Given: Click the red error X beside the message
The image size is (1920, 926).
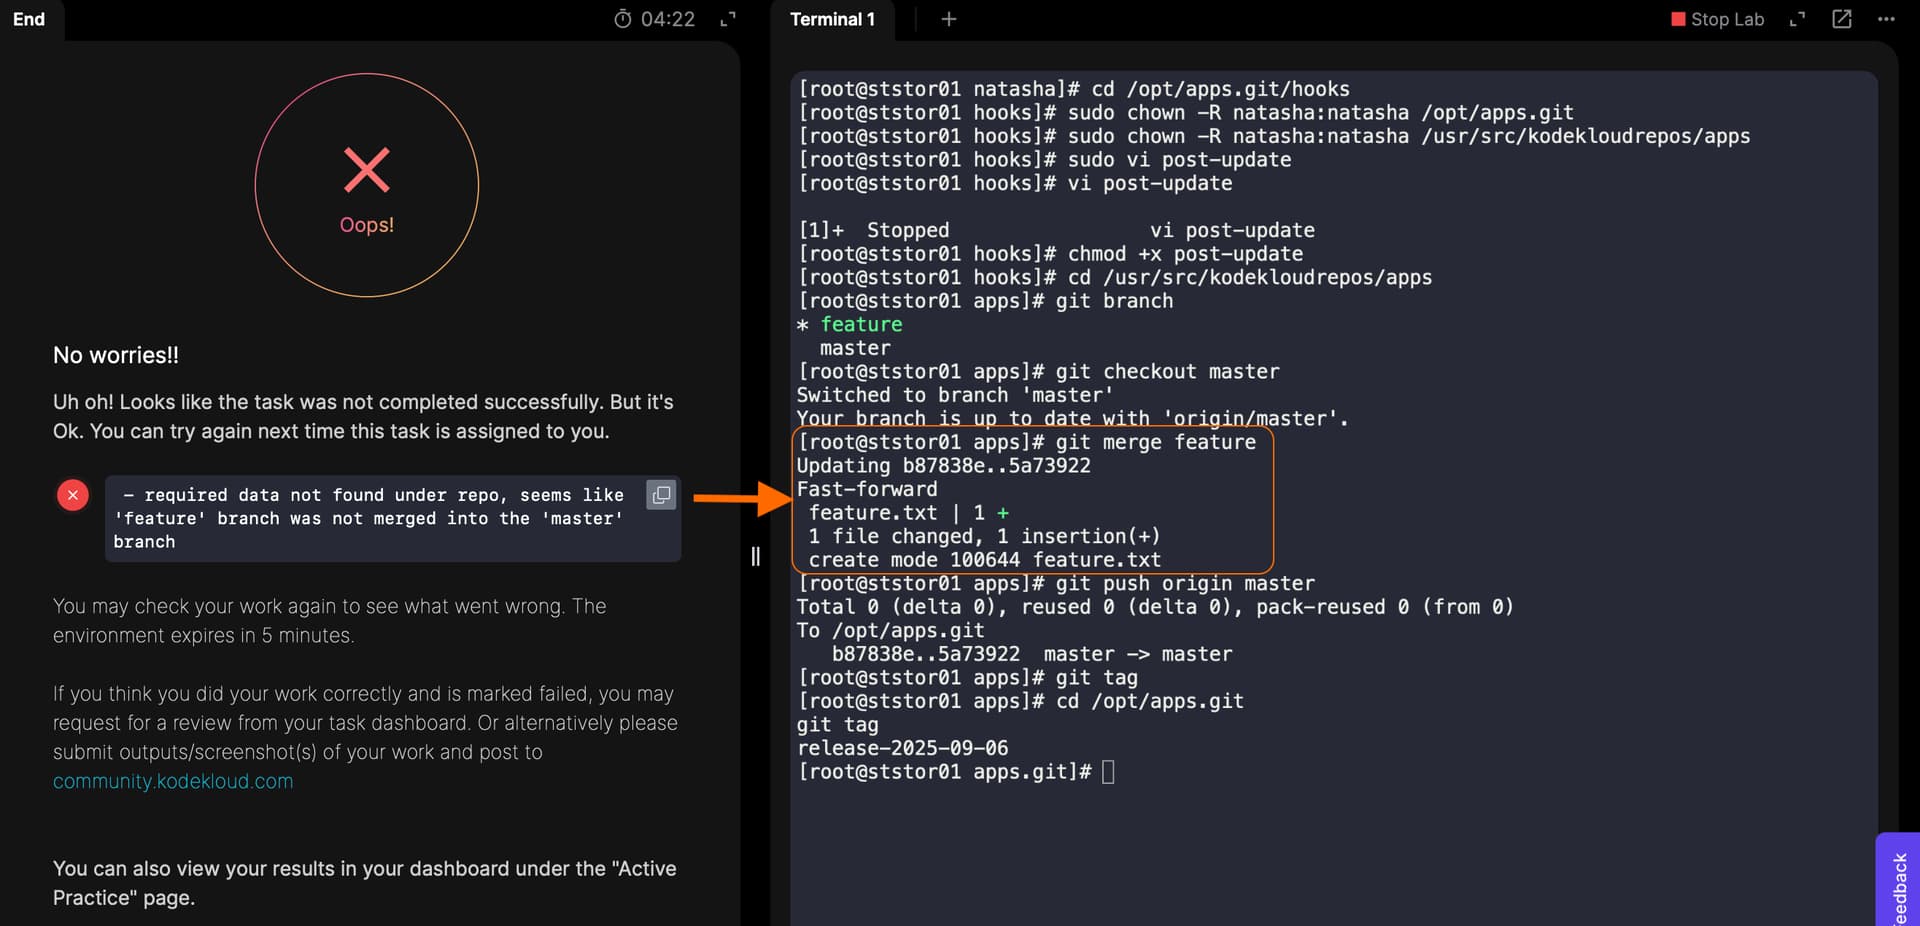Looking at the screenshot, I should 73,495.
